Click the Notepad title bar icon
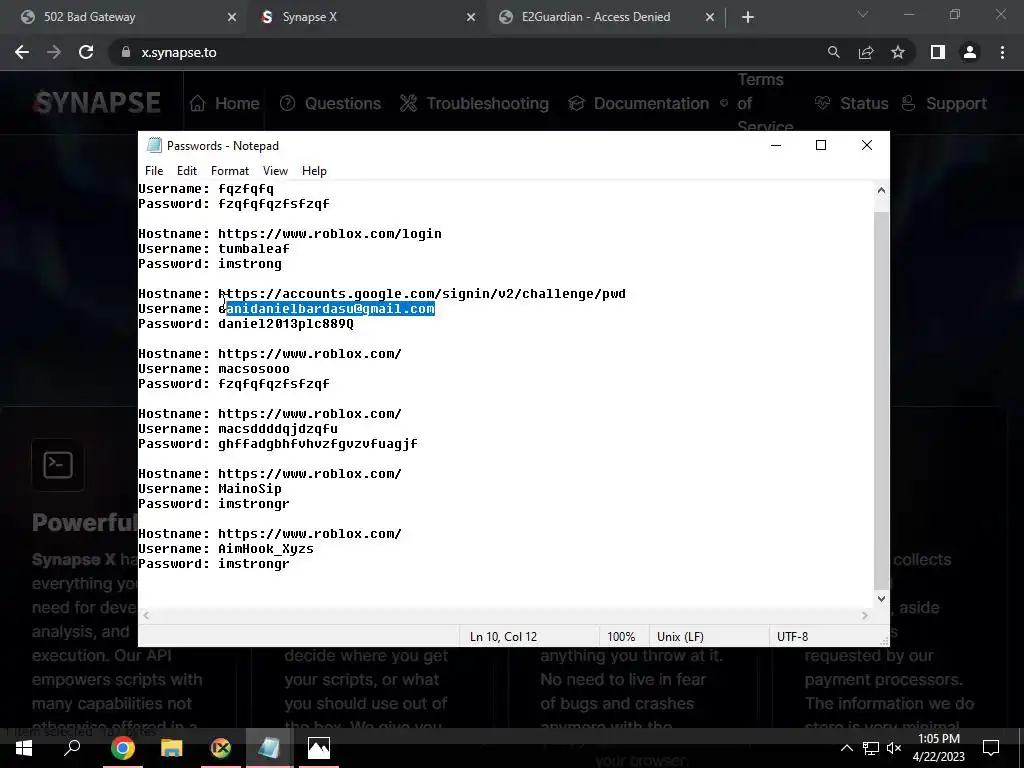The width and height of the screenshot is (1024, 768). tap(154, 145)
